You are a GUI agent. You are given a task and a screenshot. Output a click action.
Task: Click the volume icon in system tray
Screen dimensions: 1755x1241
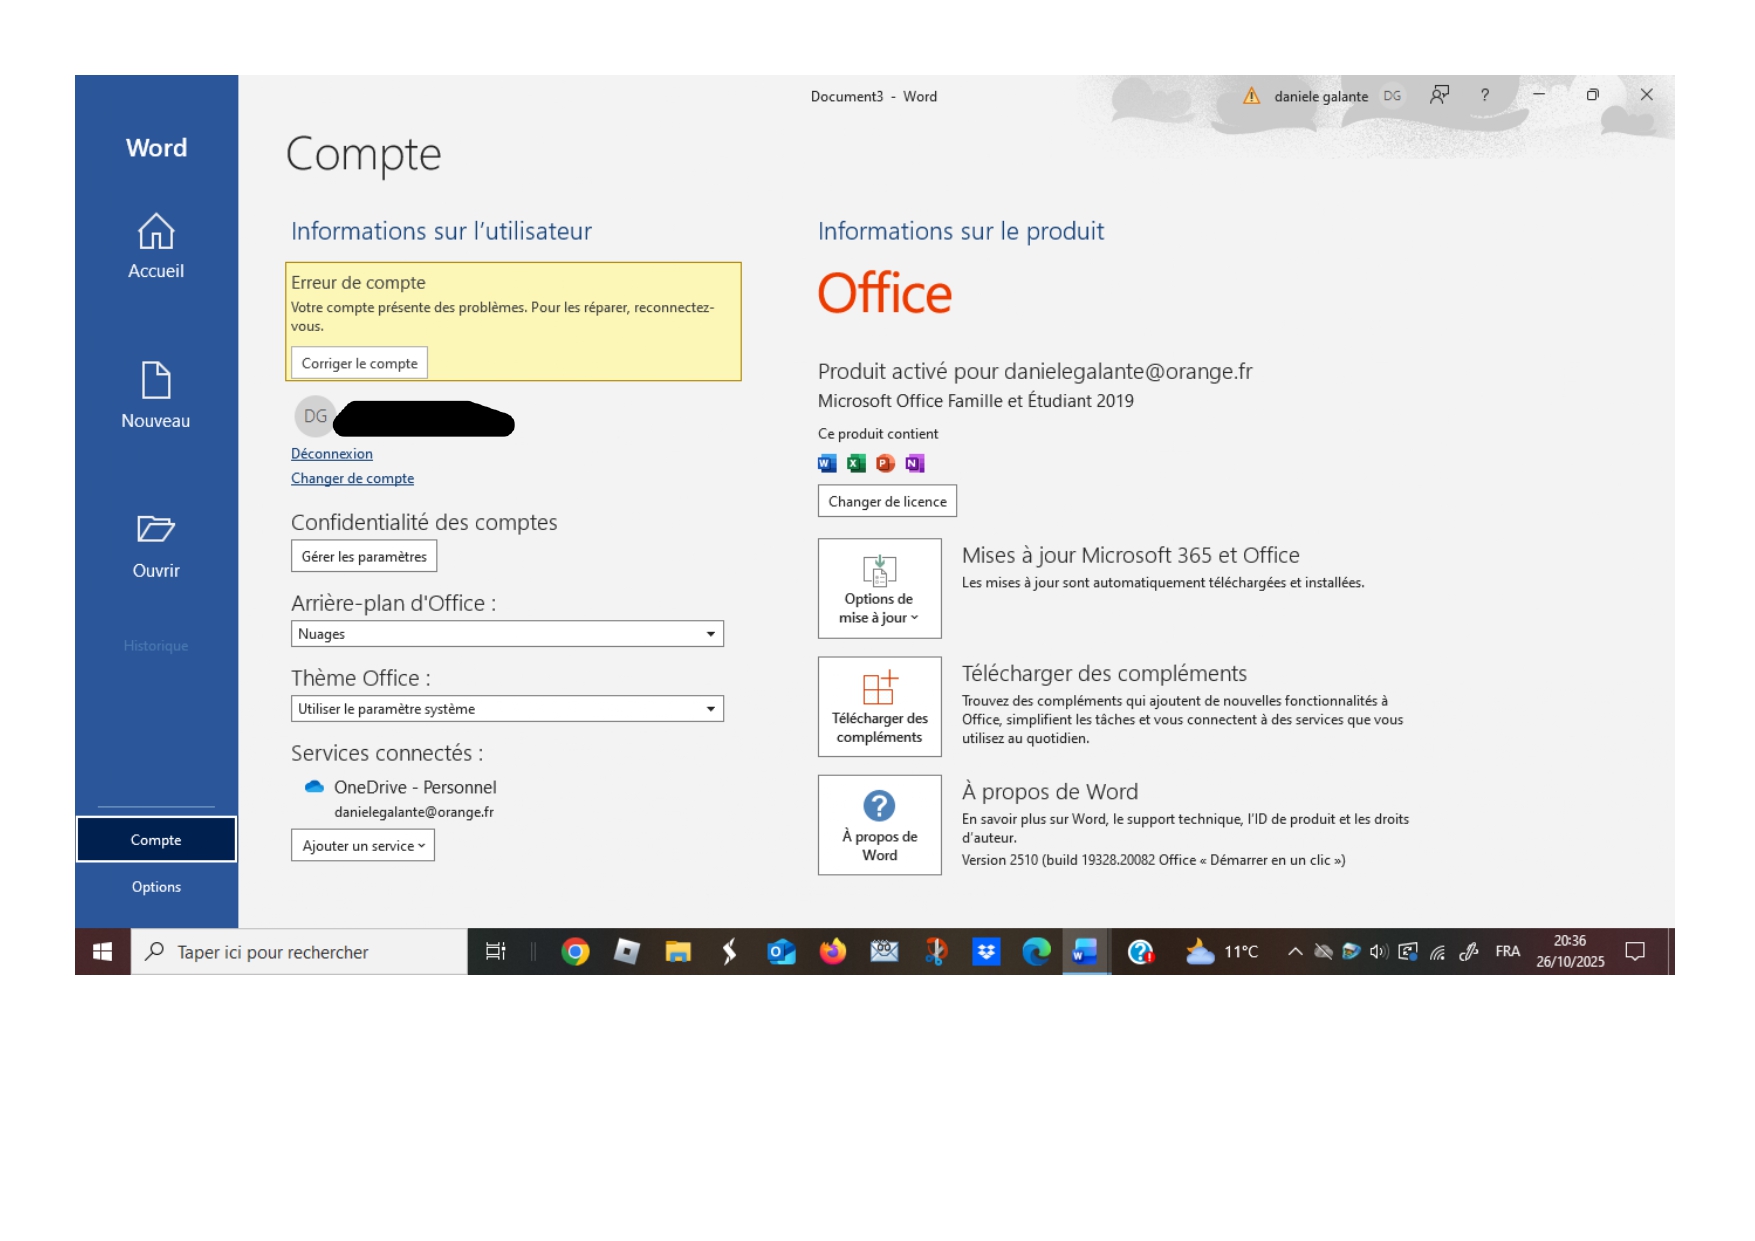click(x=1379, y=952)
